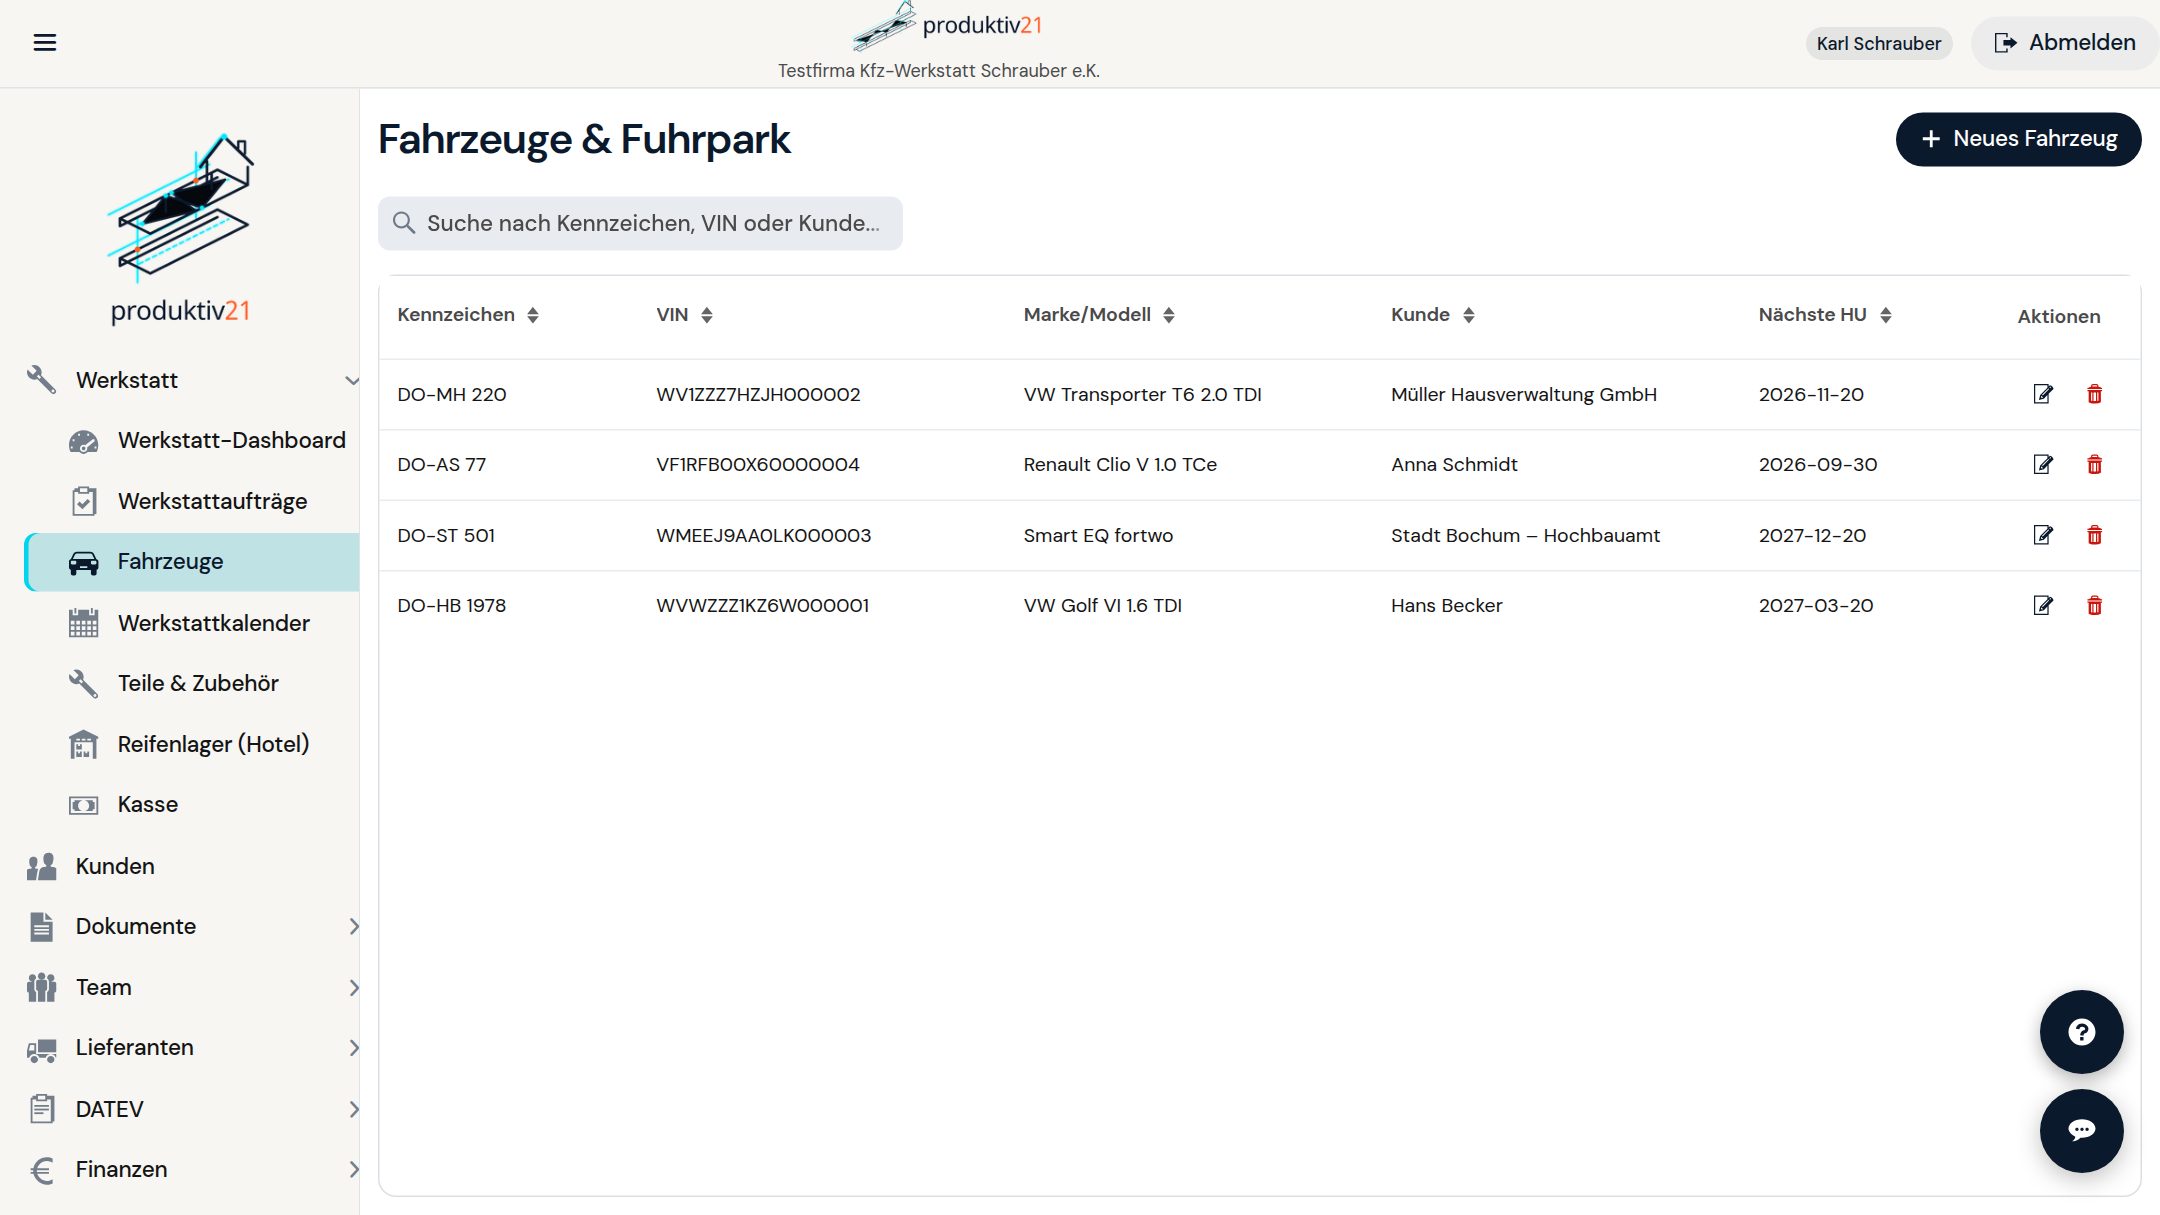
Task: Edit vehicle DO-ST 501
Action: 2043,535
